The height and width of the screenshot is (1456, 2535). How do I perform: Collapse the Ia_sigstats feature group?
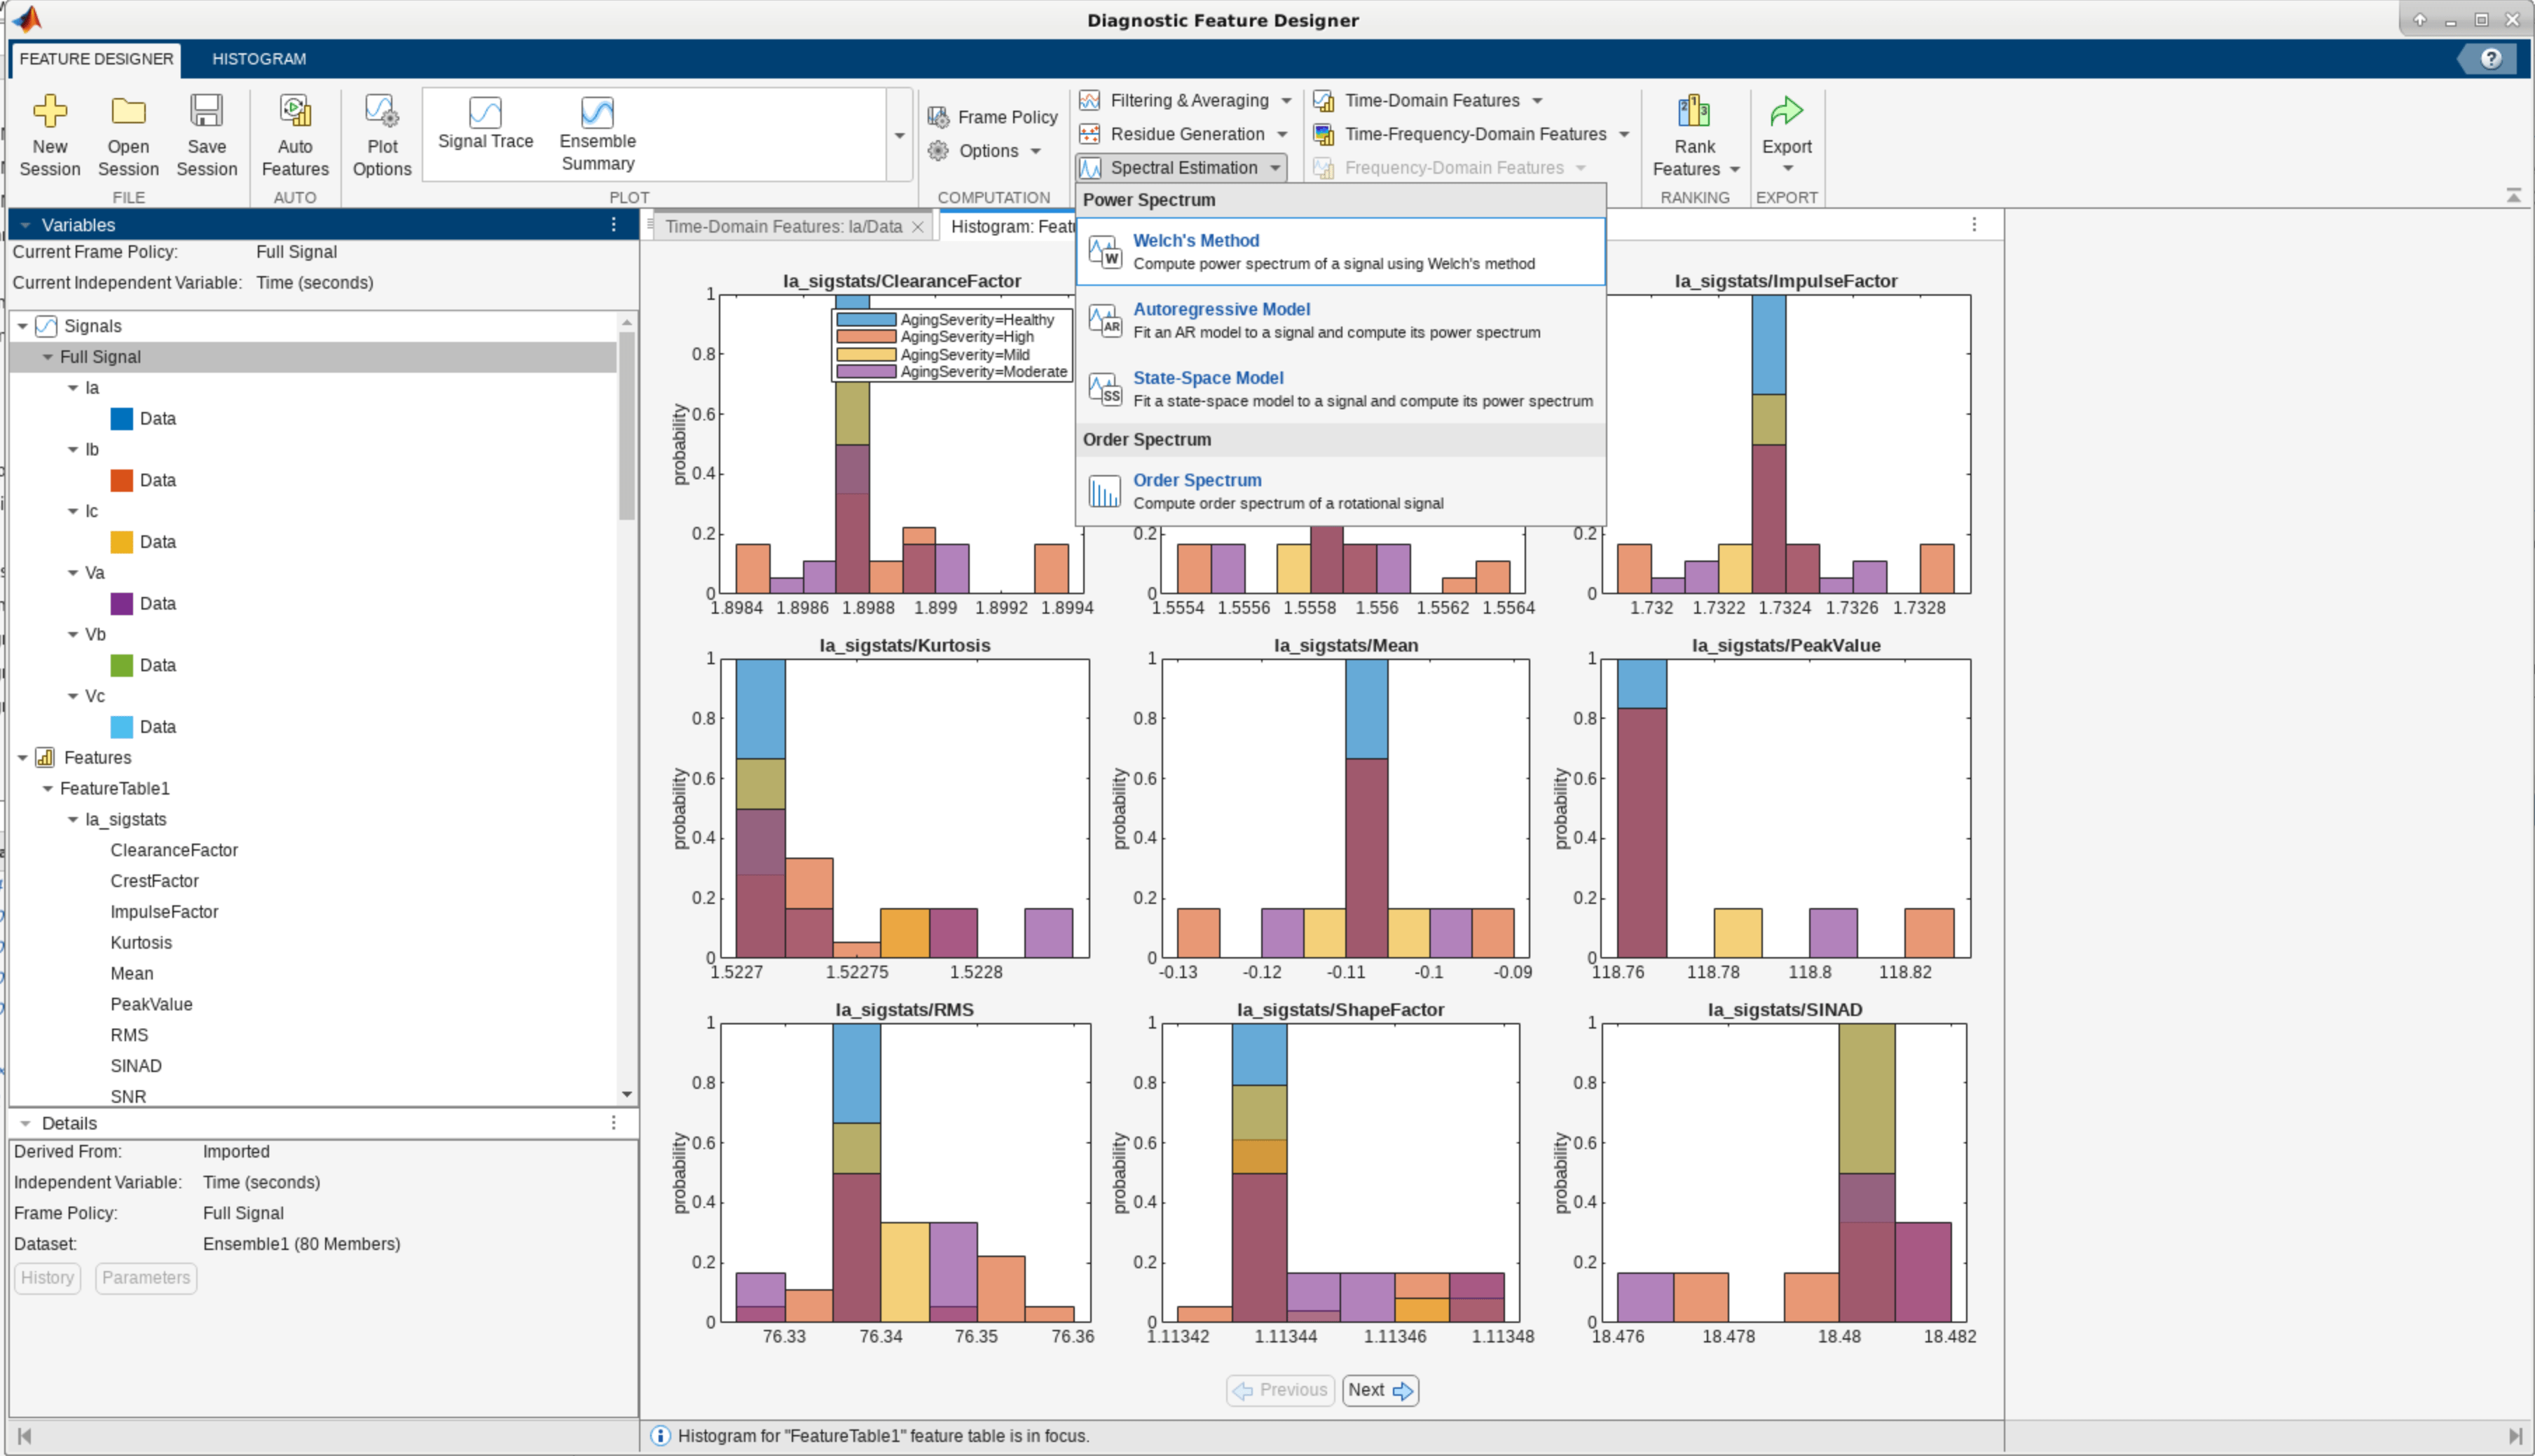click(73, 820)
